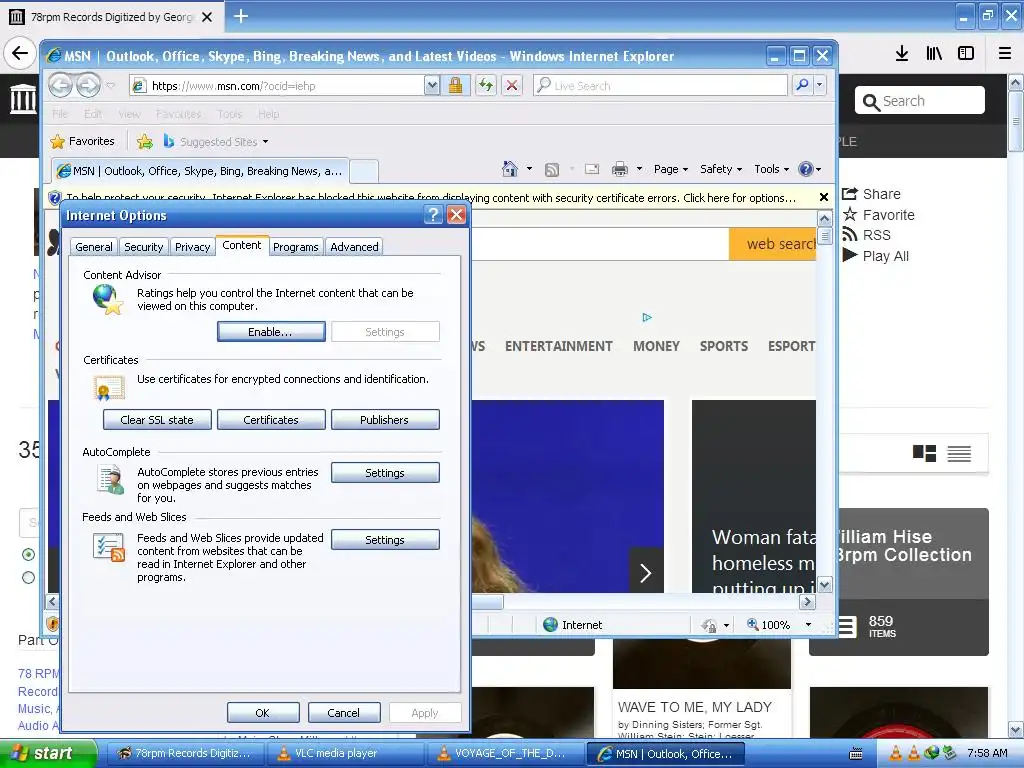This screenshot has height=768, width=1024.
Task: Click Internet Archive logo icon
Action: click(x=24, y=99)
